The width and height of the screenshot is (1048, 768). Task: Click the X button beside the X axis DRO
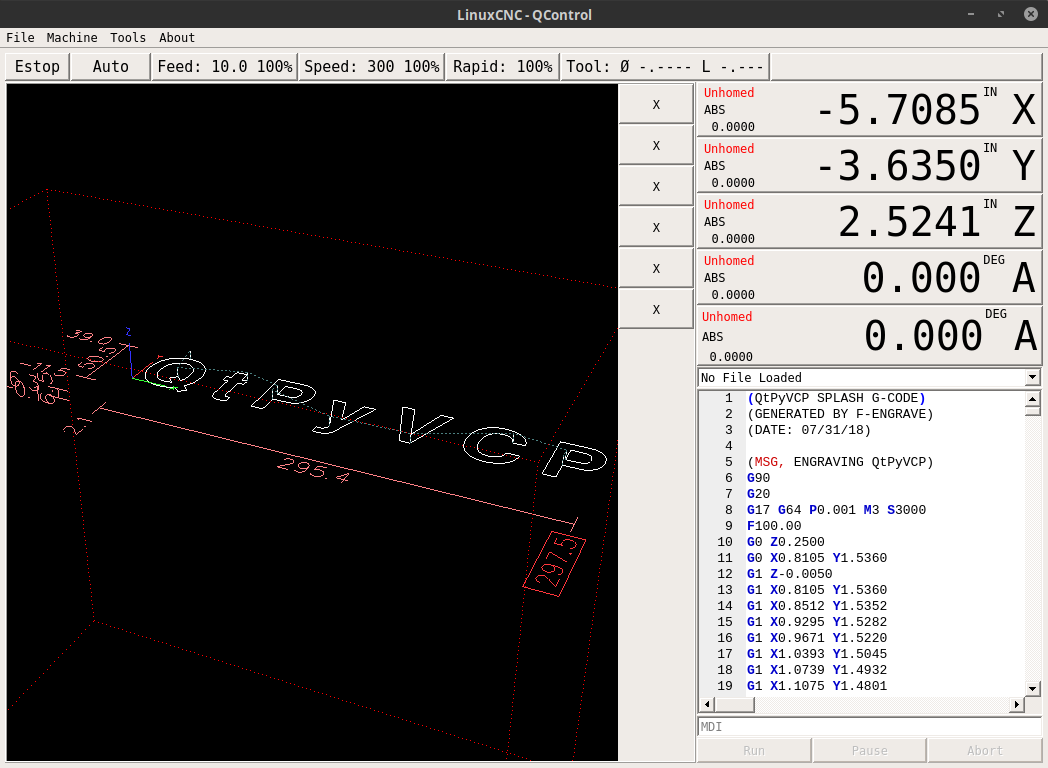pyautogui.click(x=656, y=104)
